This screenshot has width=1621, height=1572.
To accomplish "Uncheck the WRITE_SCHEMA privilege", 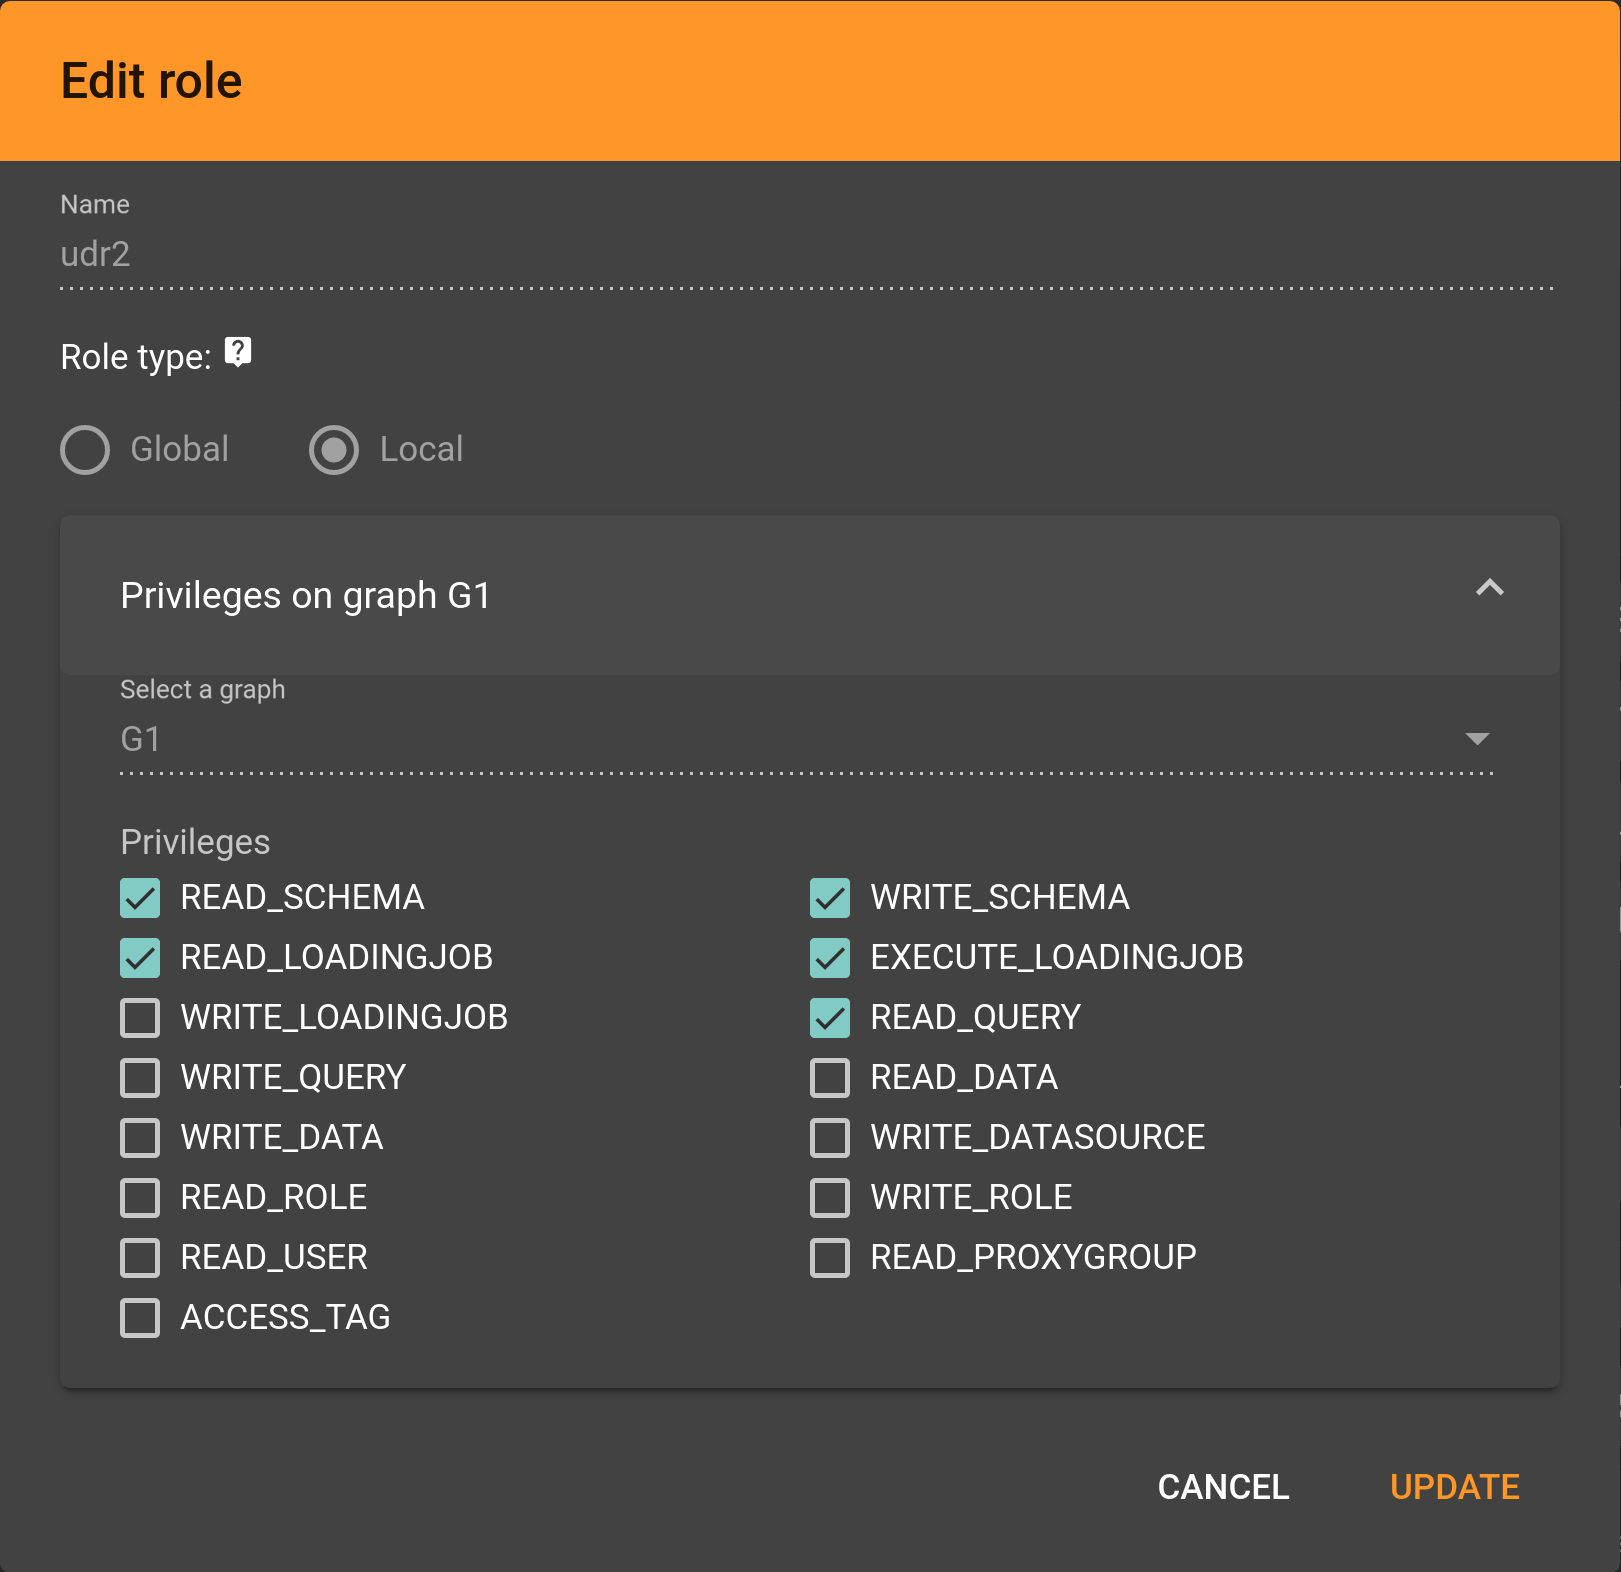I will (x=830, y=898).
